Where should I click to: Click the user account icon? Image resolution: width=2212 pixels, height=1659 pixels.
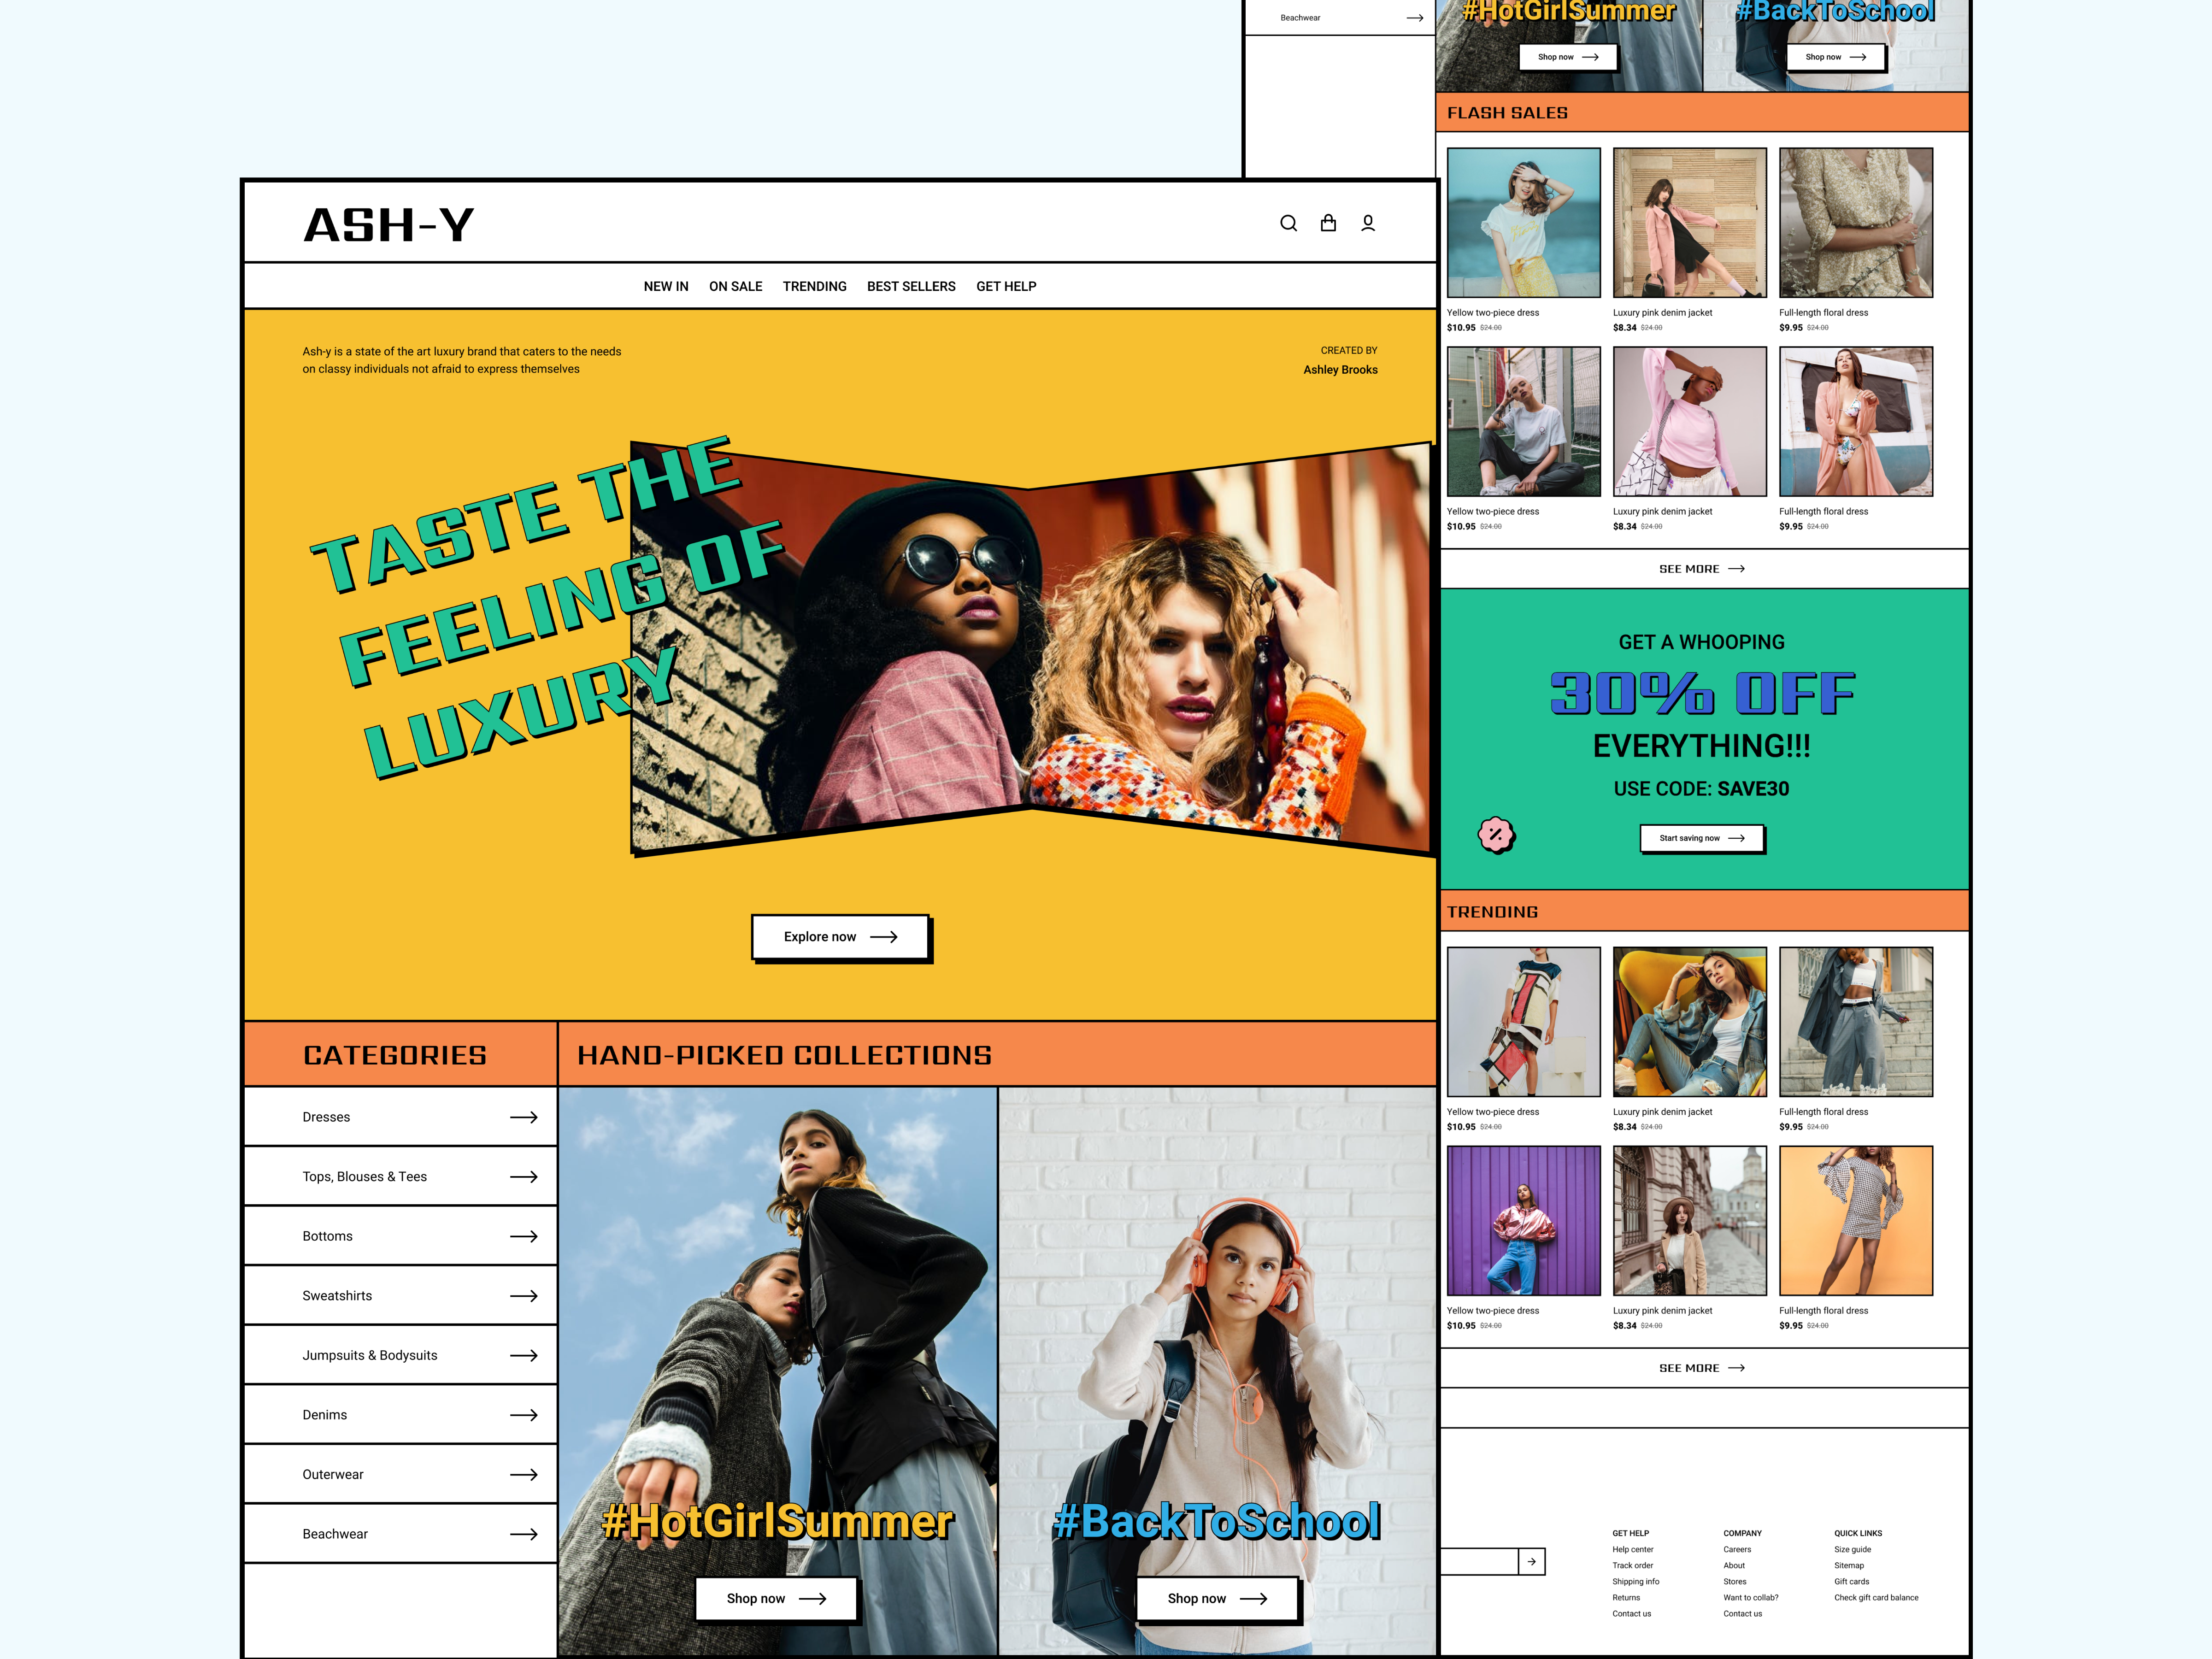tap(1368, 223)
